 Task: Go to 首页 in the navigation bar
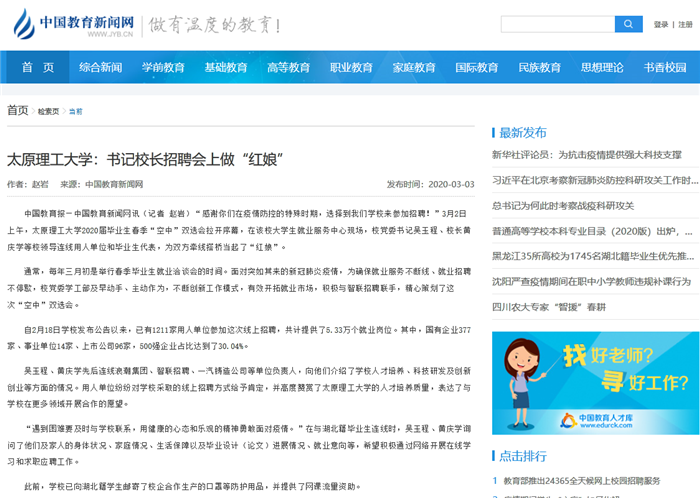click(x=38, y=67)
